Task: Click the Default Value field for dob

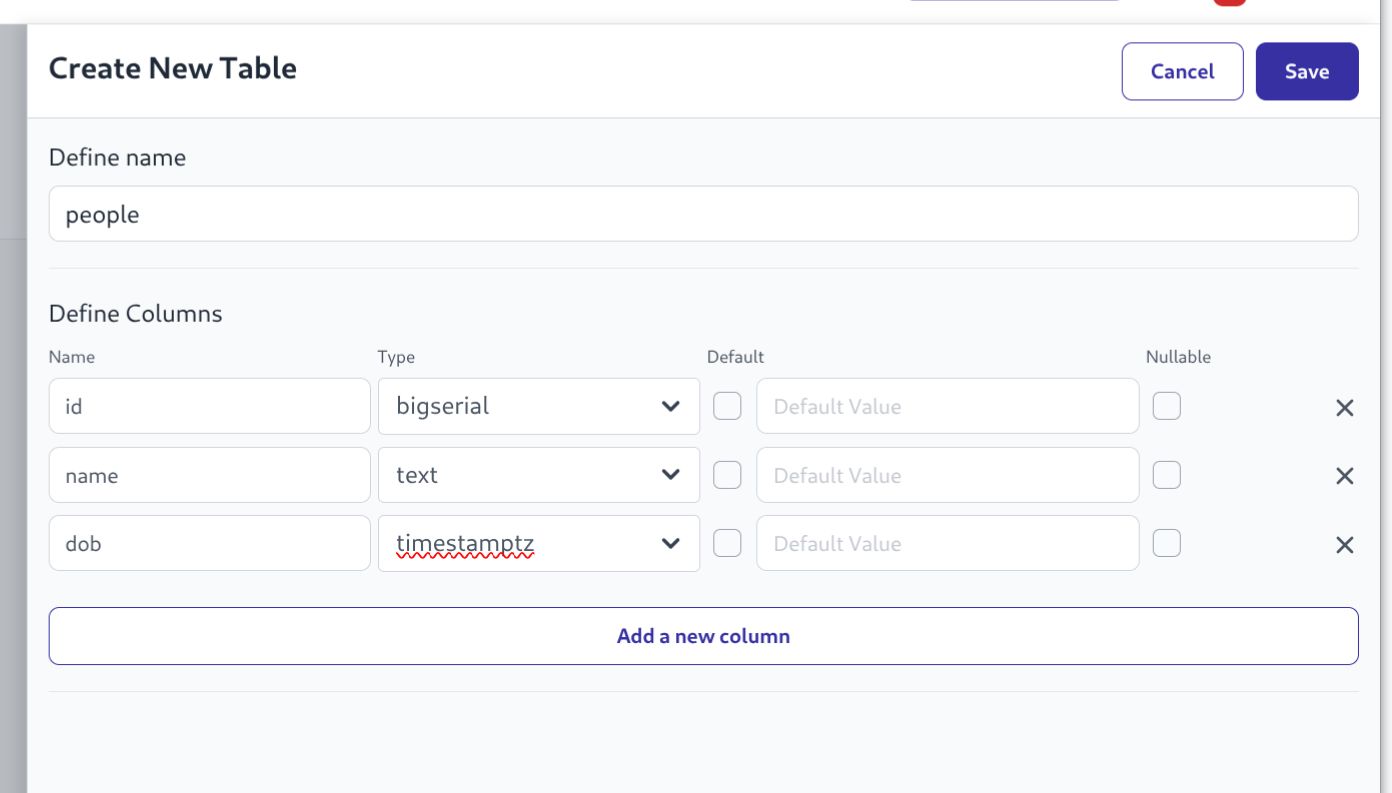Action: [x=947, y=543]
